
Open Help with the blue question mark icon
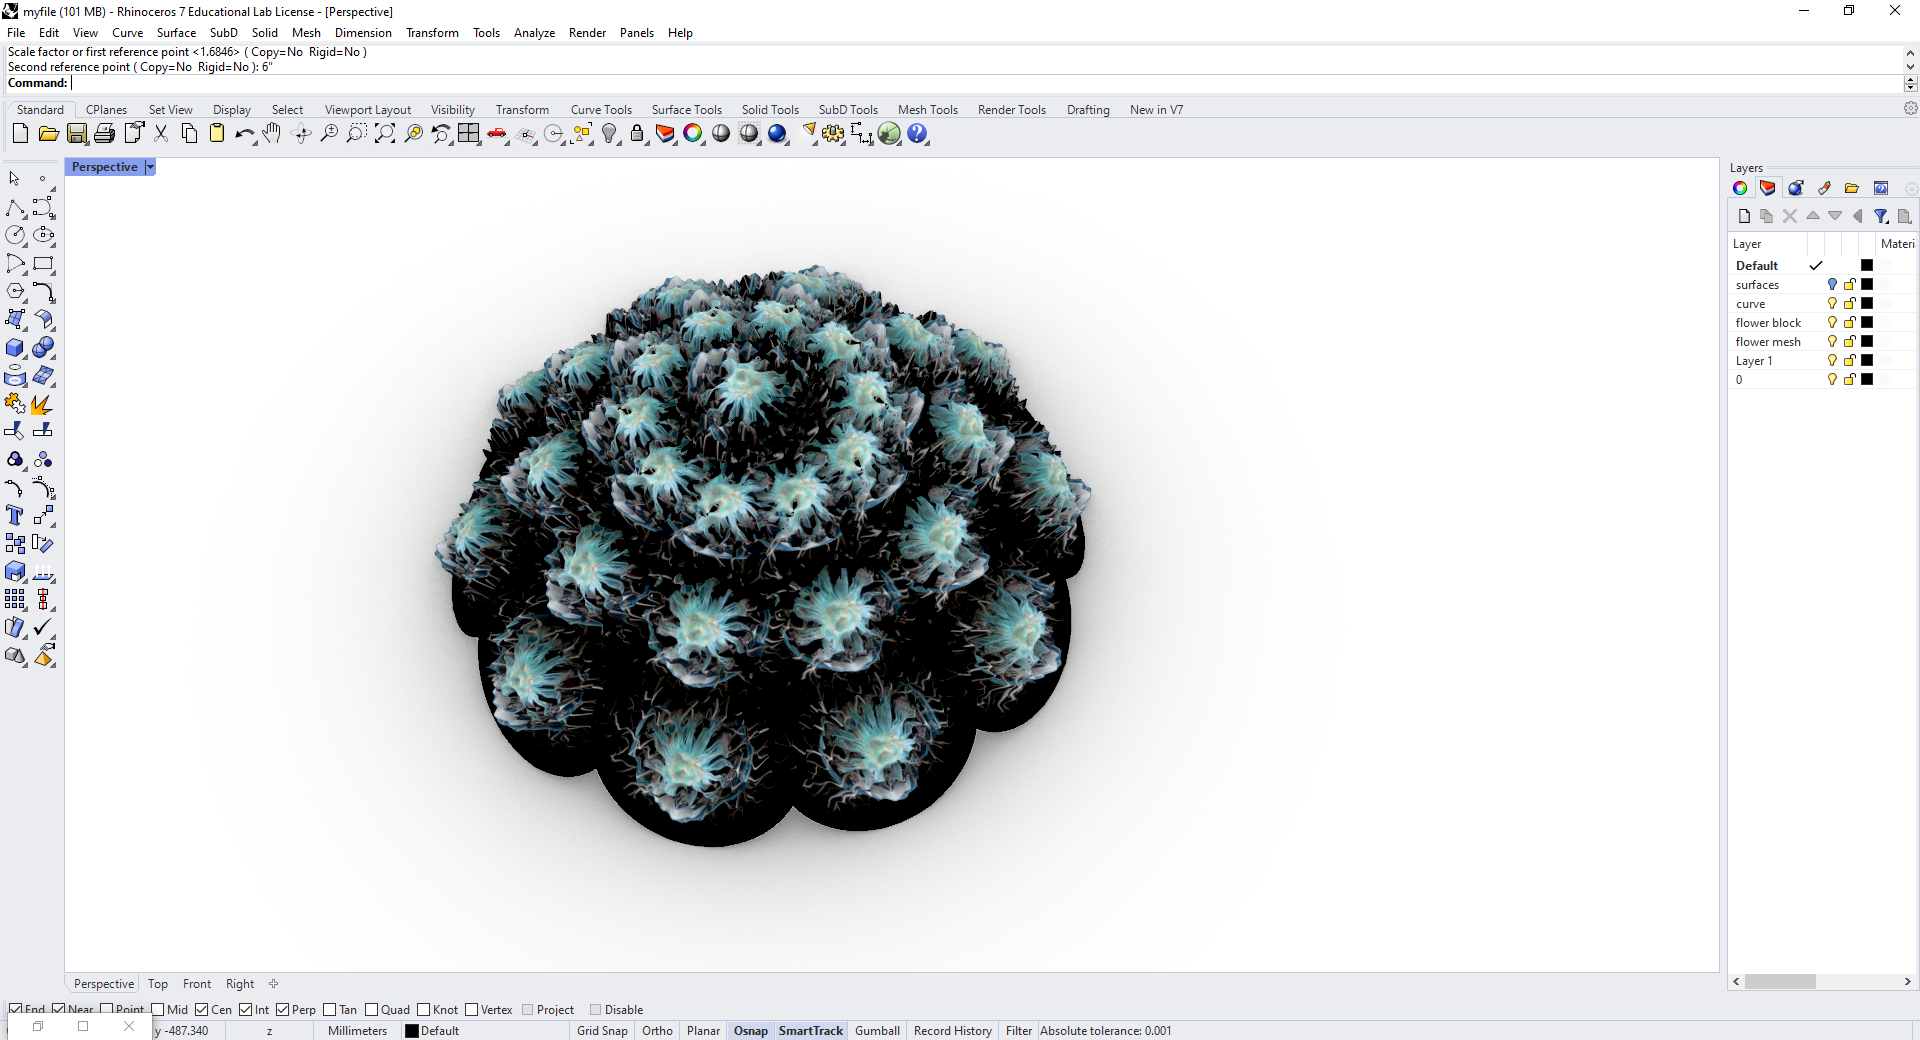[917, 134]
